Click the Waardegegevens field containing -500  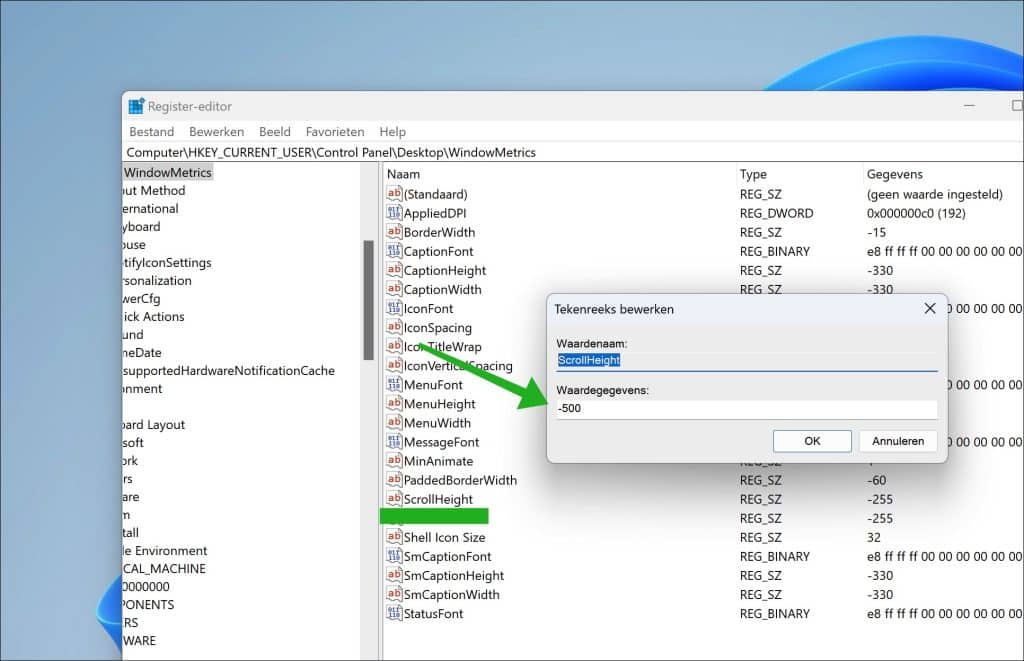click(x=746, y=409)
